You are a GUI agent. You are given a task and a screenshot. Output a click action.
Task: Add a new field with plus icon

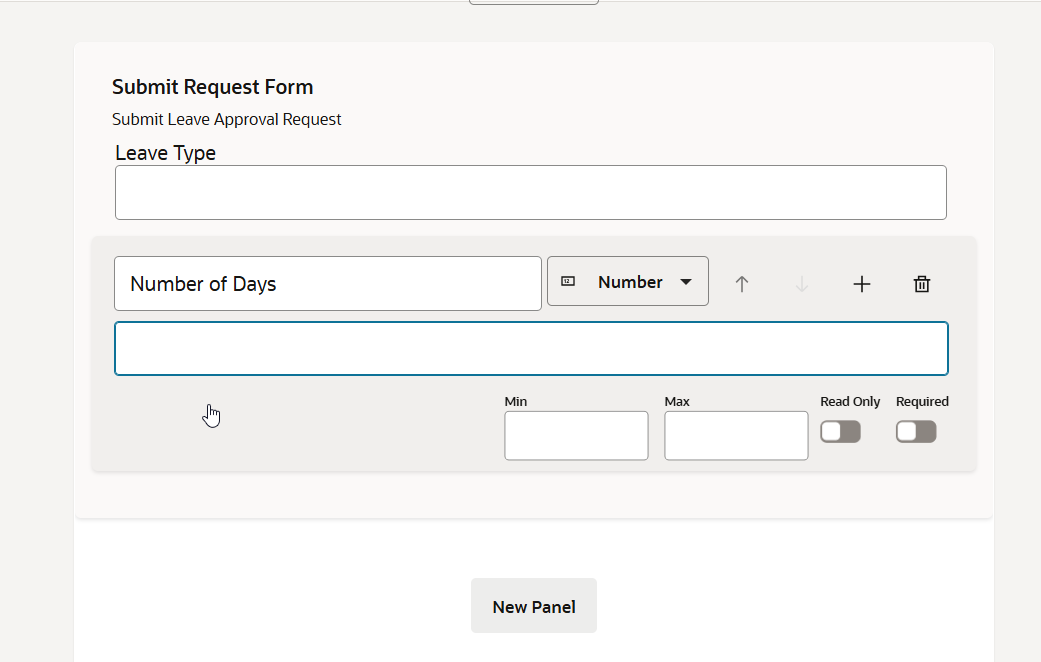click(861, 284)
